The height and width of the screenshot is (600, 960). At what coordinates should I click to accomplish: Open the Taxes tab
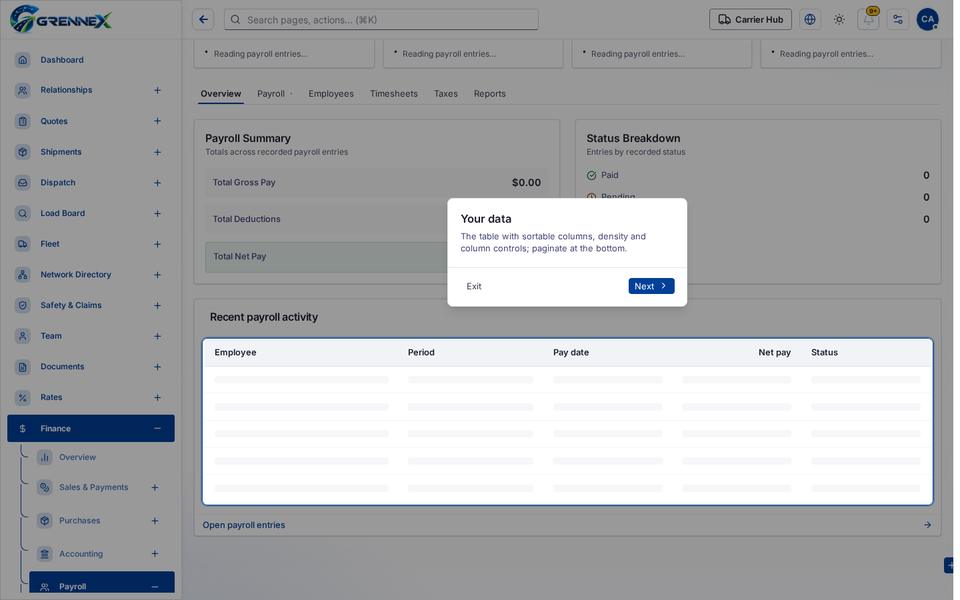point(446,94)
